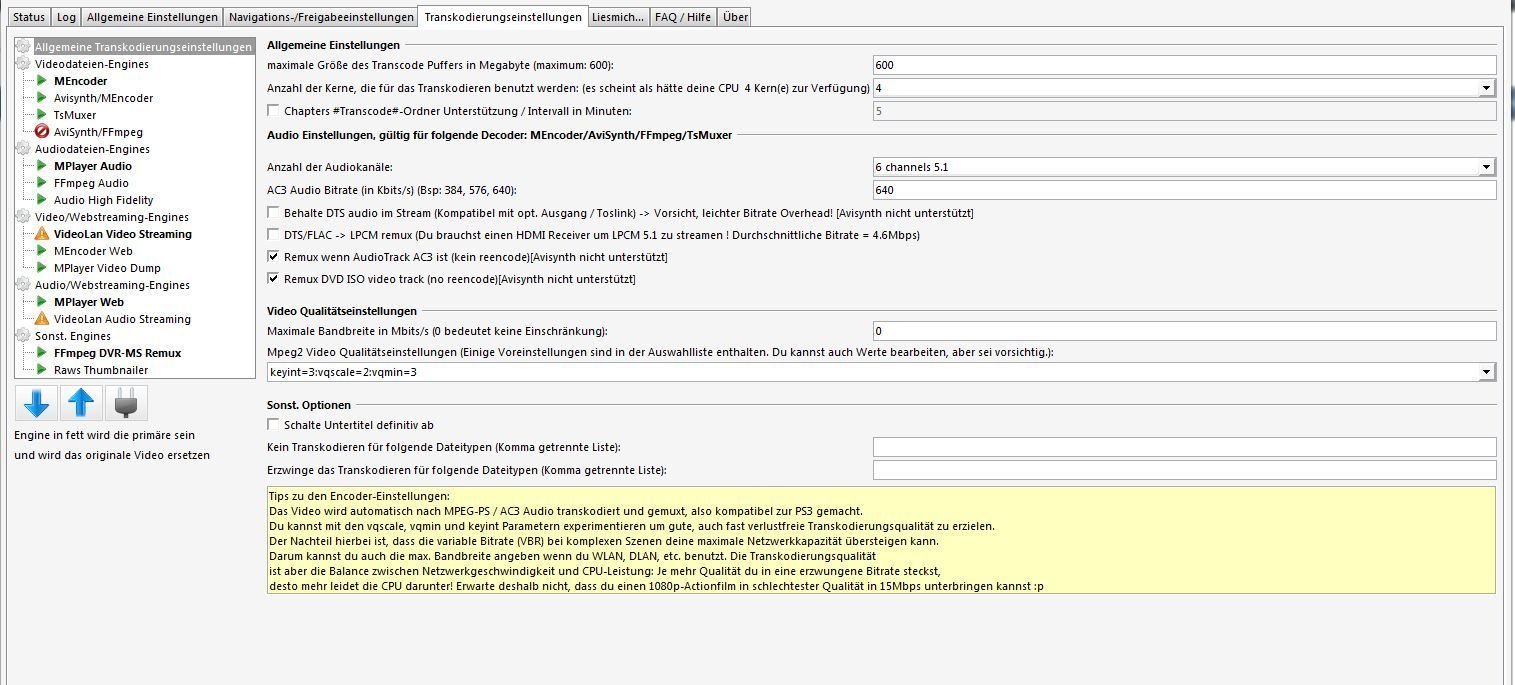Select FFmpeg DVR-MS Remux engine
The width and height of the screenshot is (1515, 685).
point(117,353)
